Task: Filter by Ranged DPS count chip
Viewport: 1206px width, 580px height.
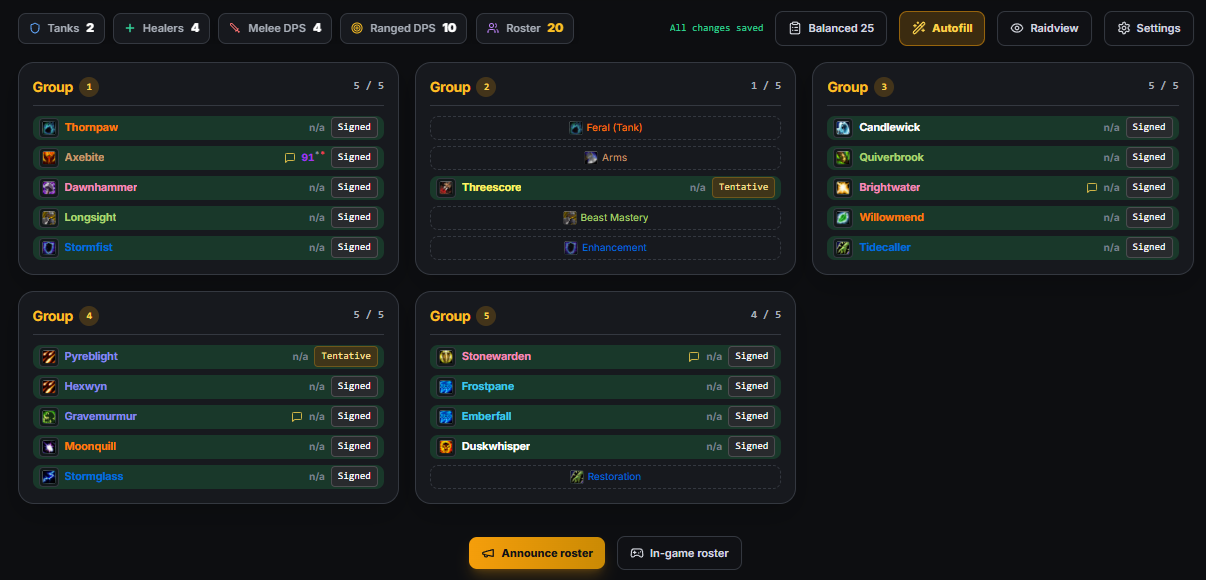Action: pyautogui.click(x=405, y=28)
